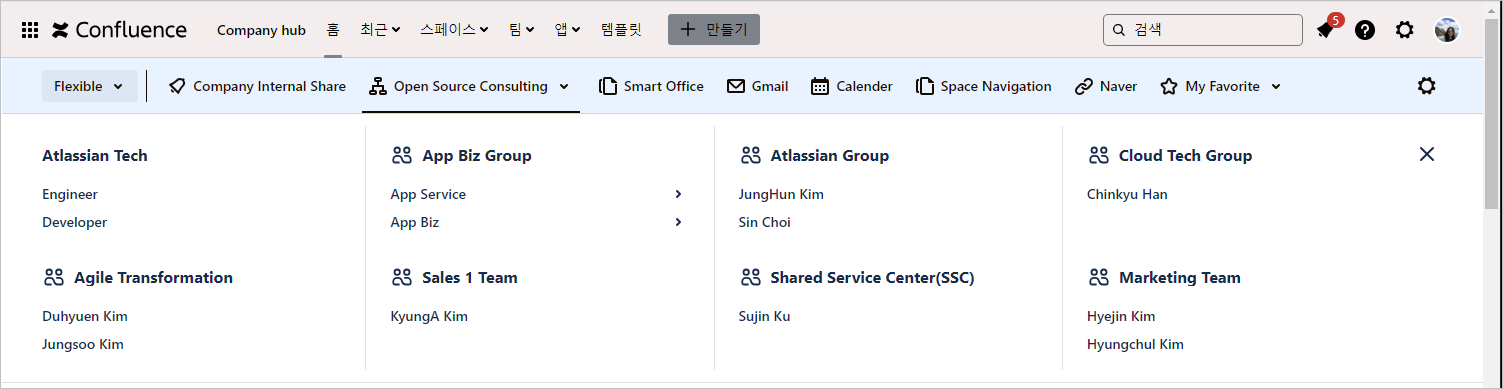The width and height of the screenshot is (1503, 389).
Task: Click the Marketing Team people icon
Action: point(1099,277)
